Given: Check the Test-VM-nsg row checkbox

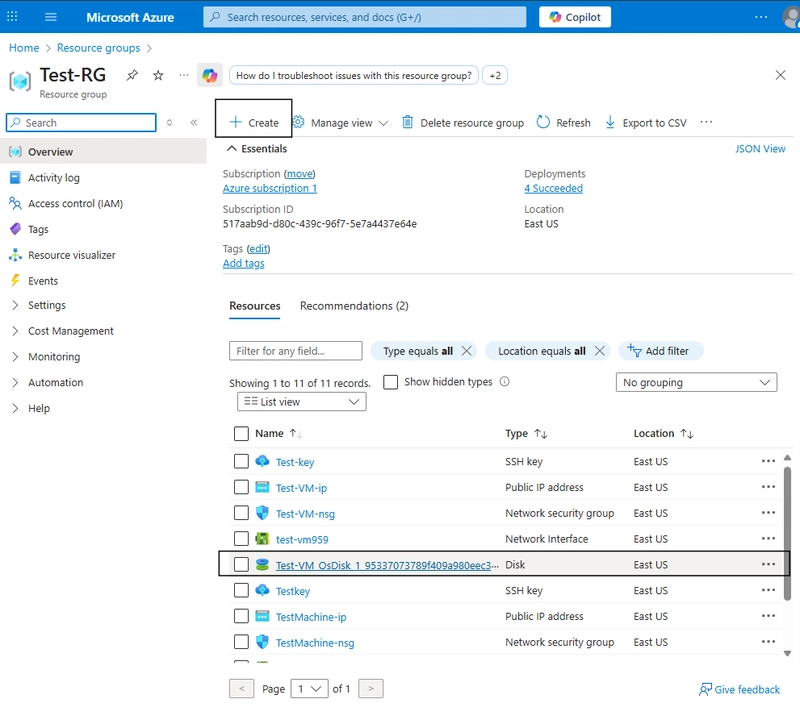Looking at the screenshot, I should 241,513.
